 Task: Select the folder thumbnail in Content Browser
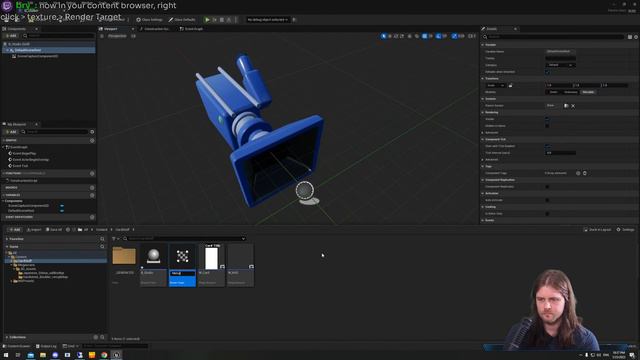point(124,256)
